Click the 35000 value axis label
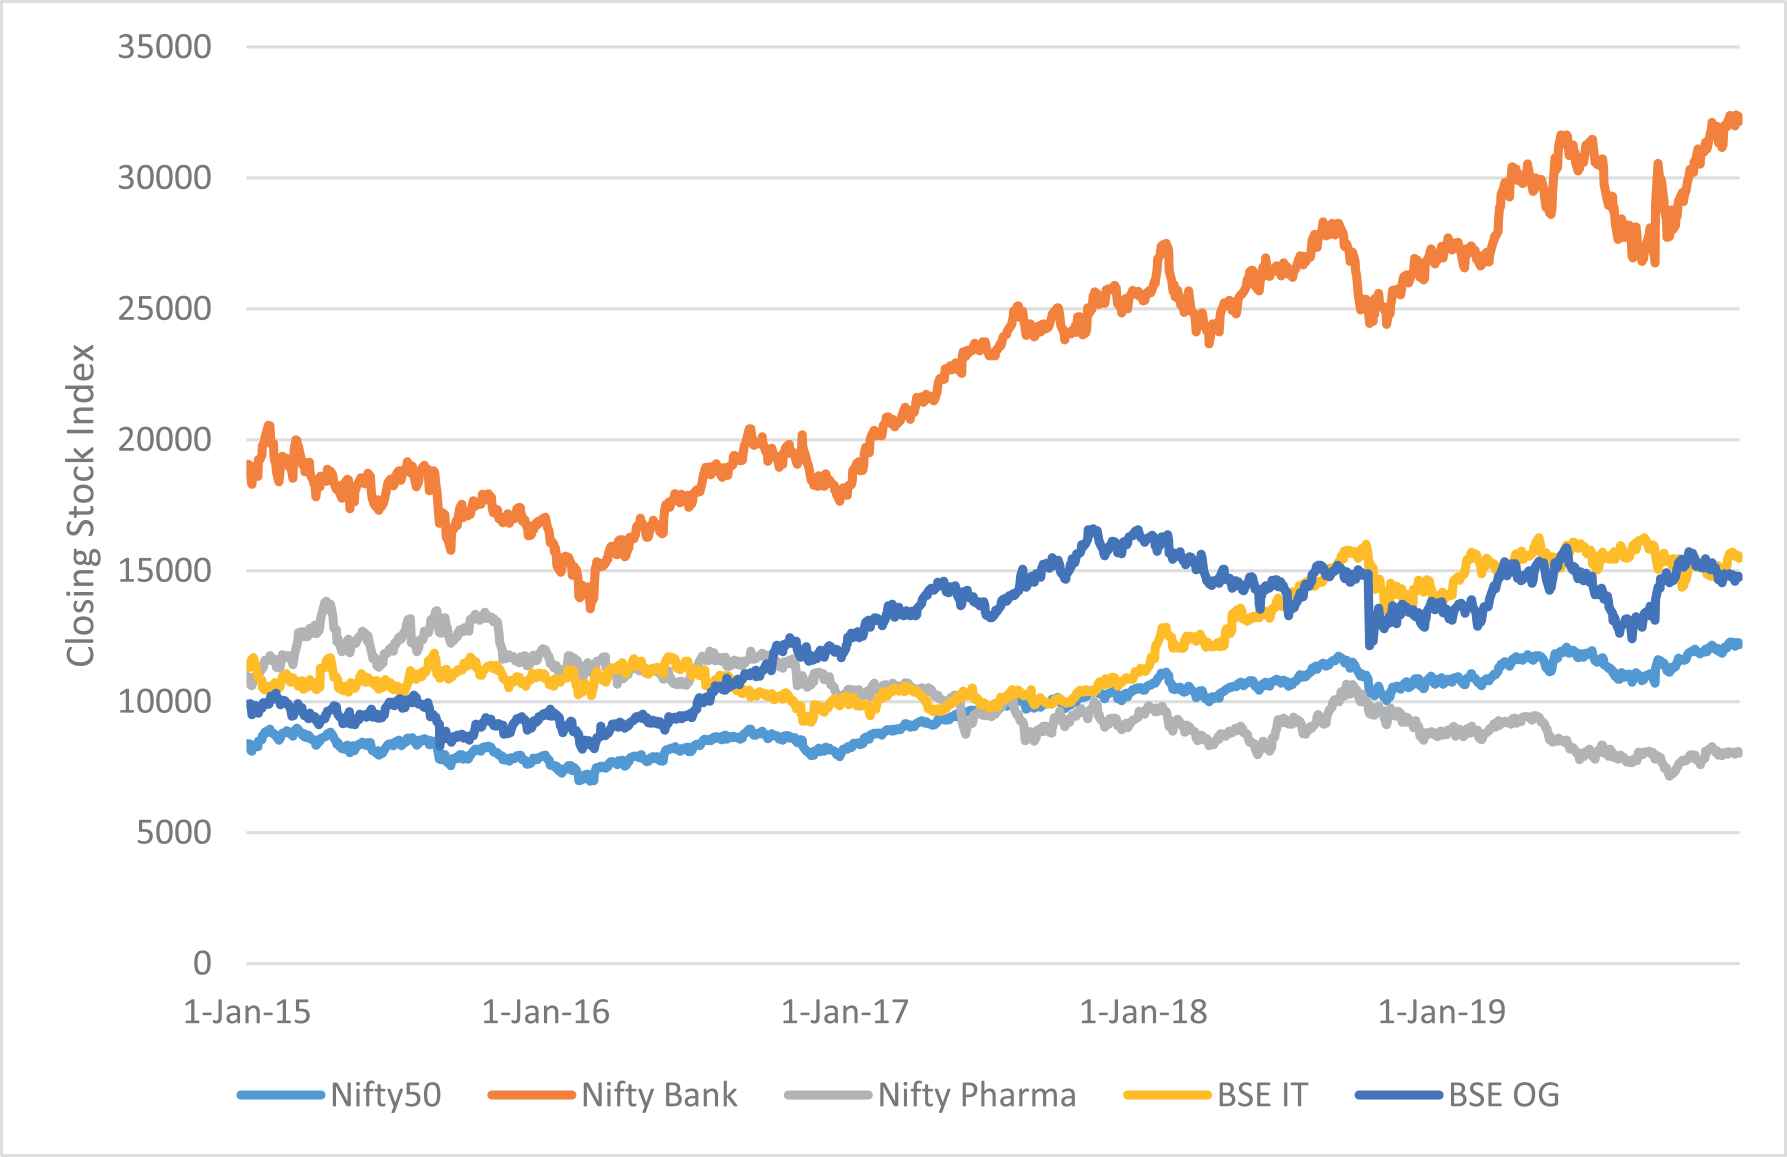This screenshot has width=1787, height=1157. point(165,47)
